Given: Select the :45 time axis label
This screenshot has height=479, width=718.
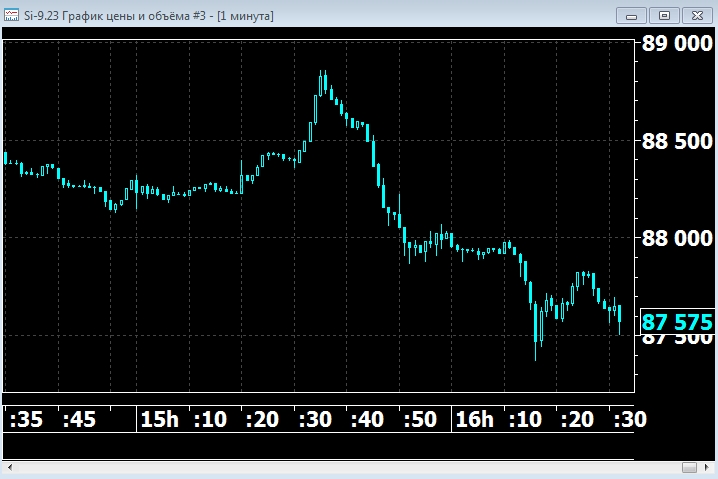Looking at the screenshot, I should [x=78, y=419].
